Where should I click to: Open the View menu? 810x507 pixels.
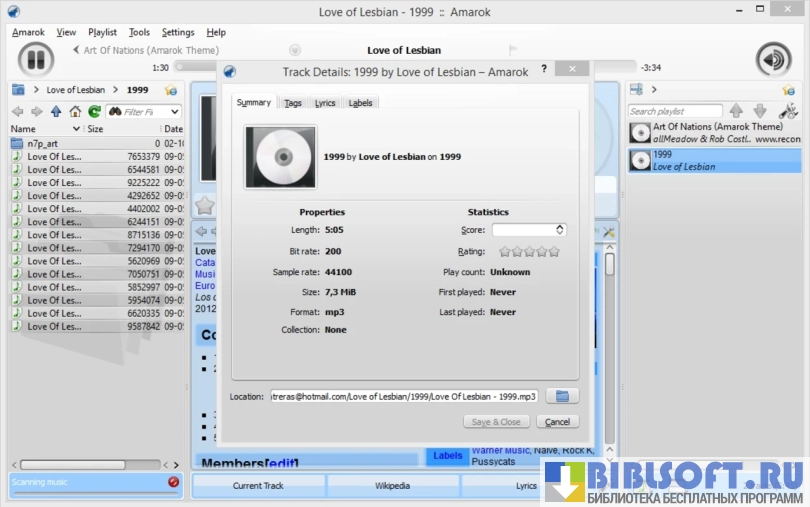(66, 32)
